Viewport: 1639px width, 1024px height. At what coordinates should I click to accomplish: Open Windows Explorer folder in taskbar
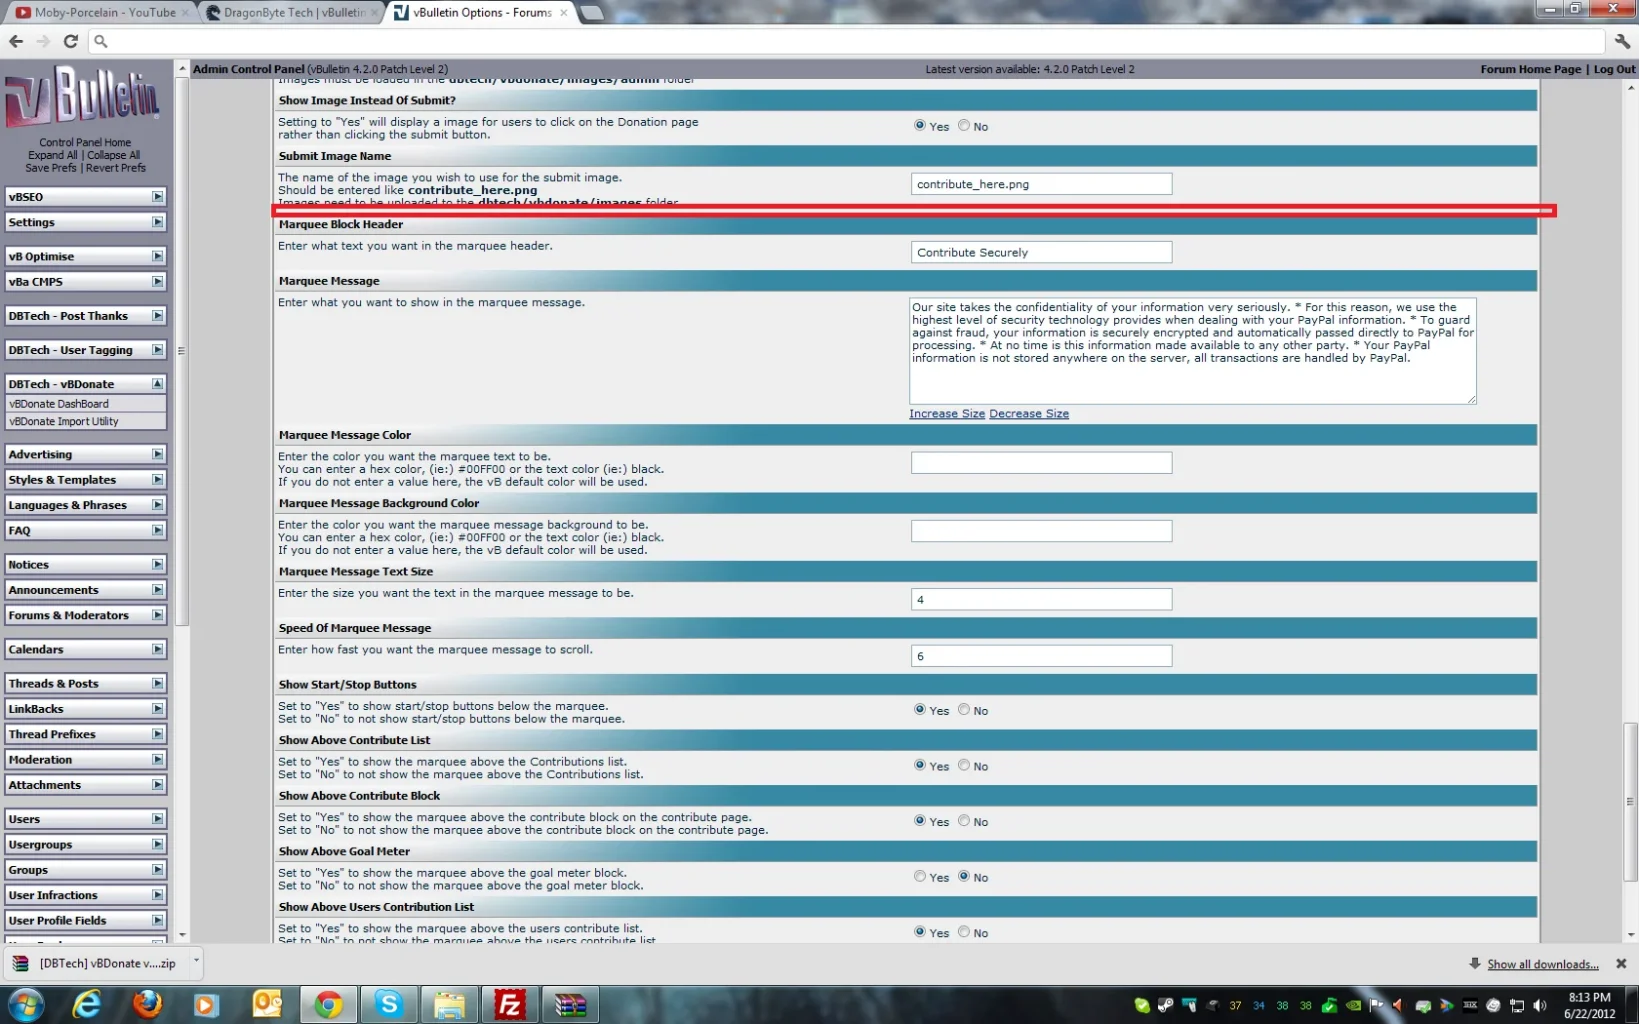click(x=449, y=1004)
